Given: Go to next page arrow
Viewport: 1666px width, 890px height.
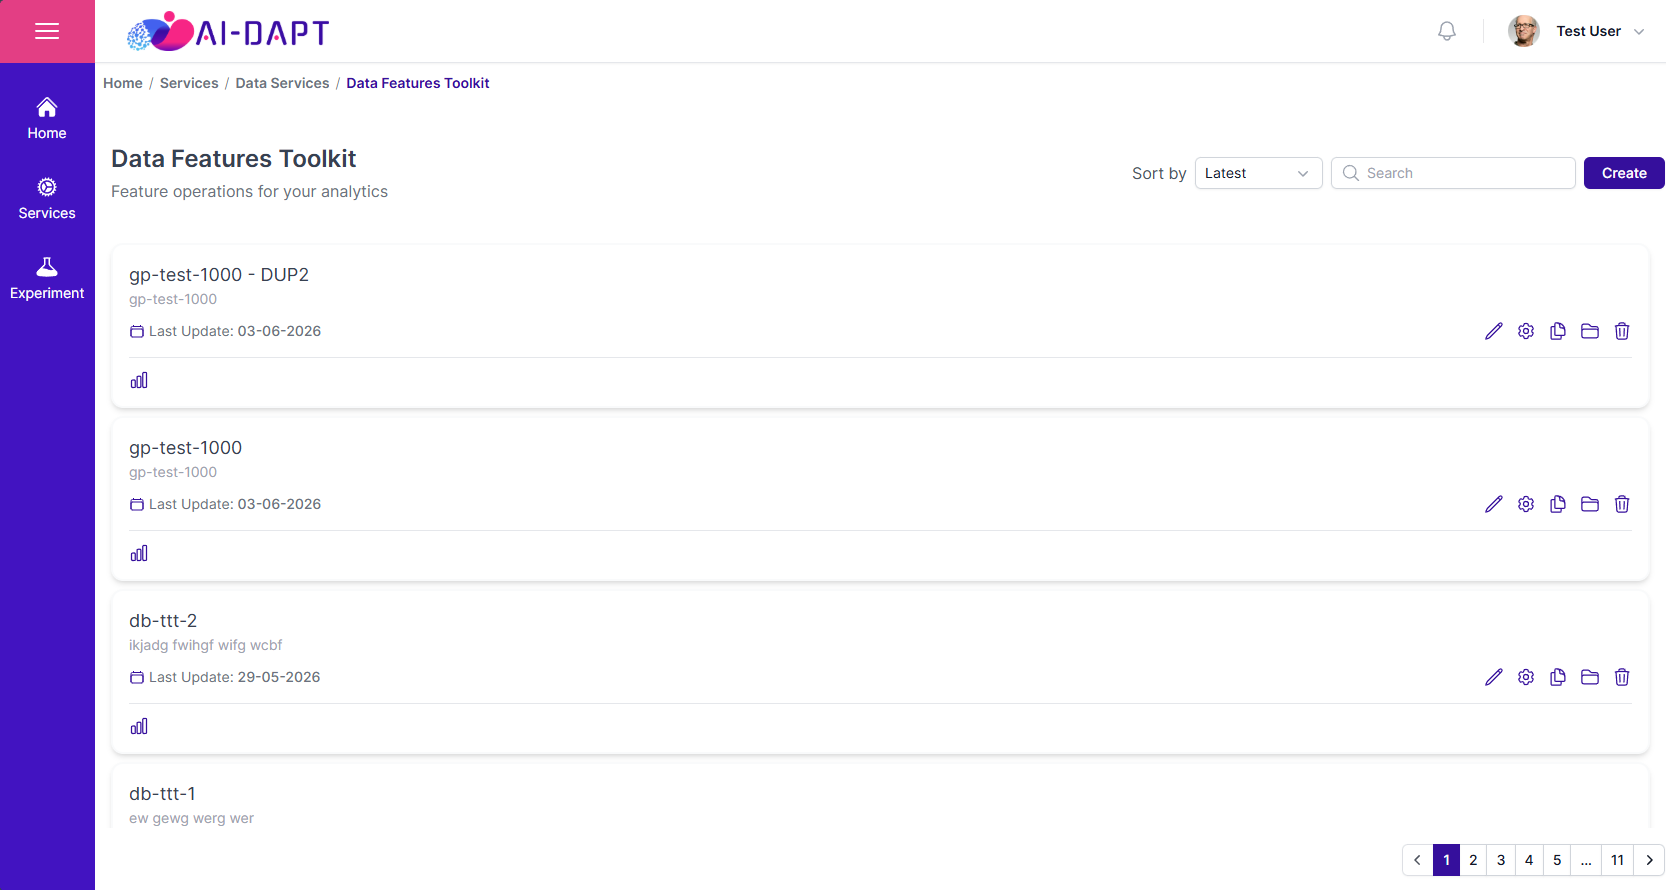Looking at the screenshot, I should [x=1649, y=860].
